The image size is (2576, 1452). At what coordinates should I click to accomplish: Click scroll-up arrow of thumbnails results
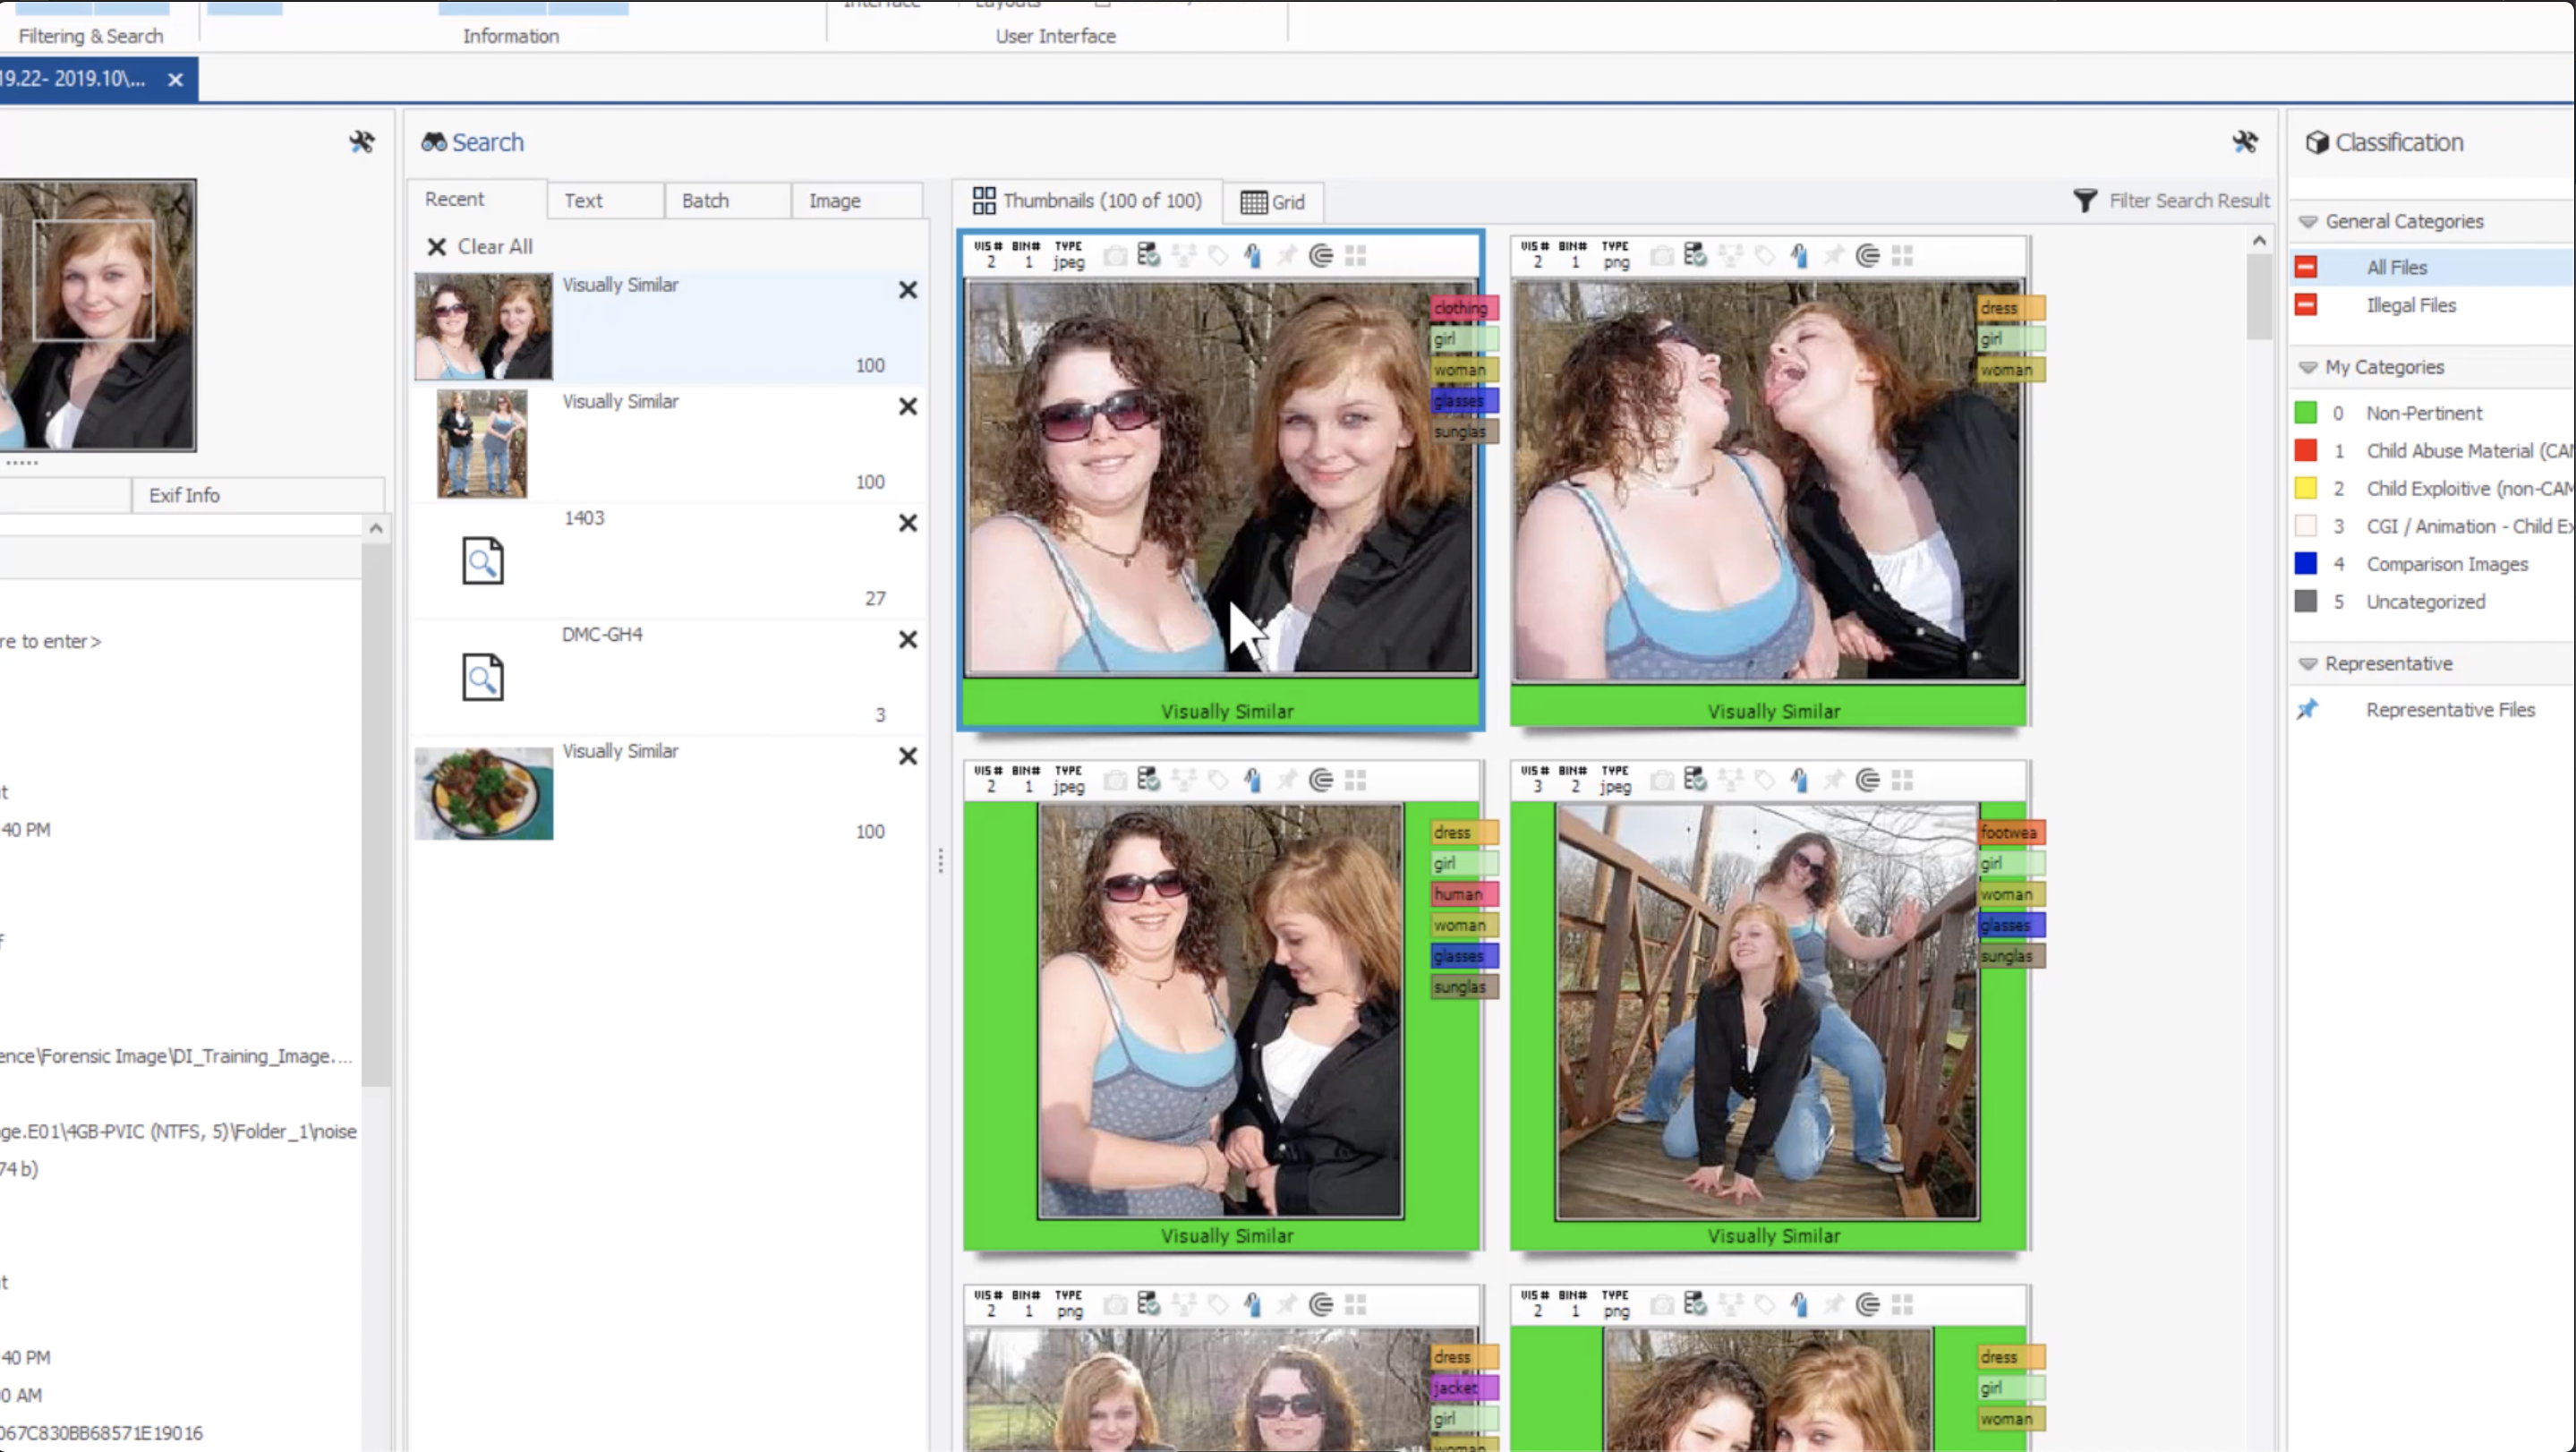(x=2259, y=241)
